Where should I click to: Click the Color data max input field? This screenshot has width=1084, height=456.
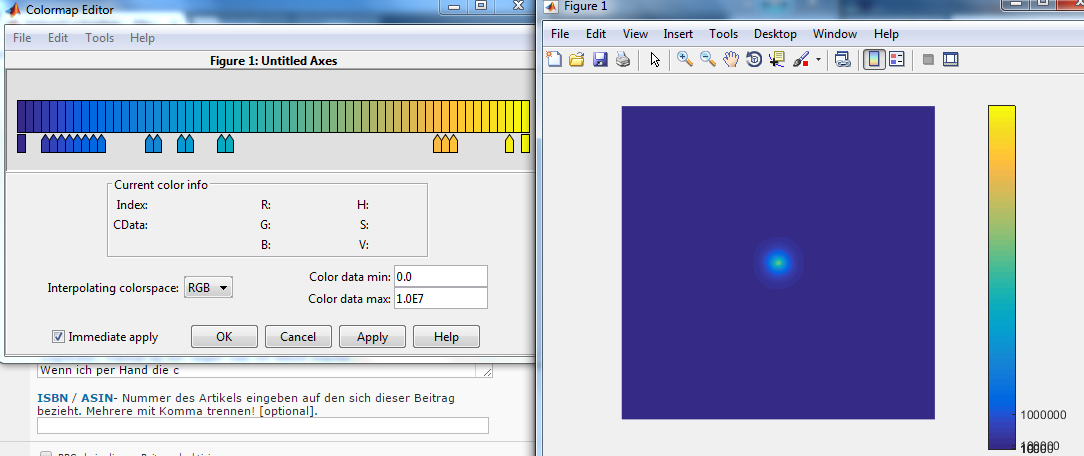(440, 298)
